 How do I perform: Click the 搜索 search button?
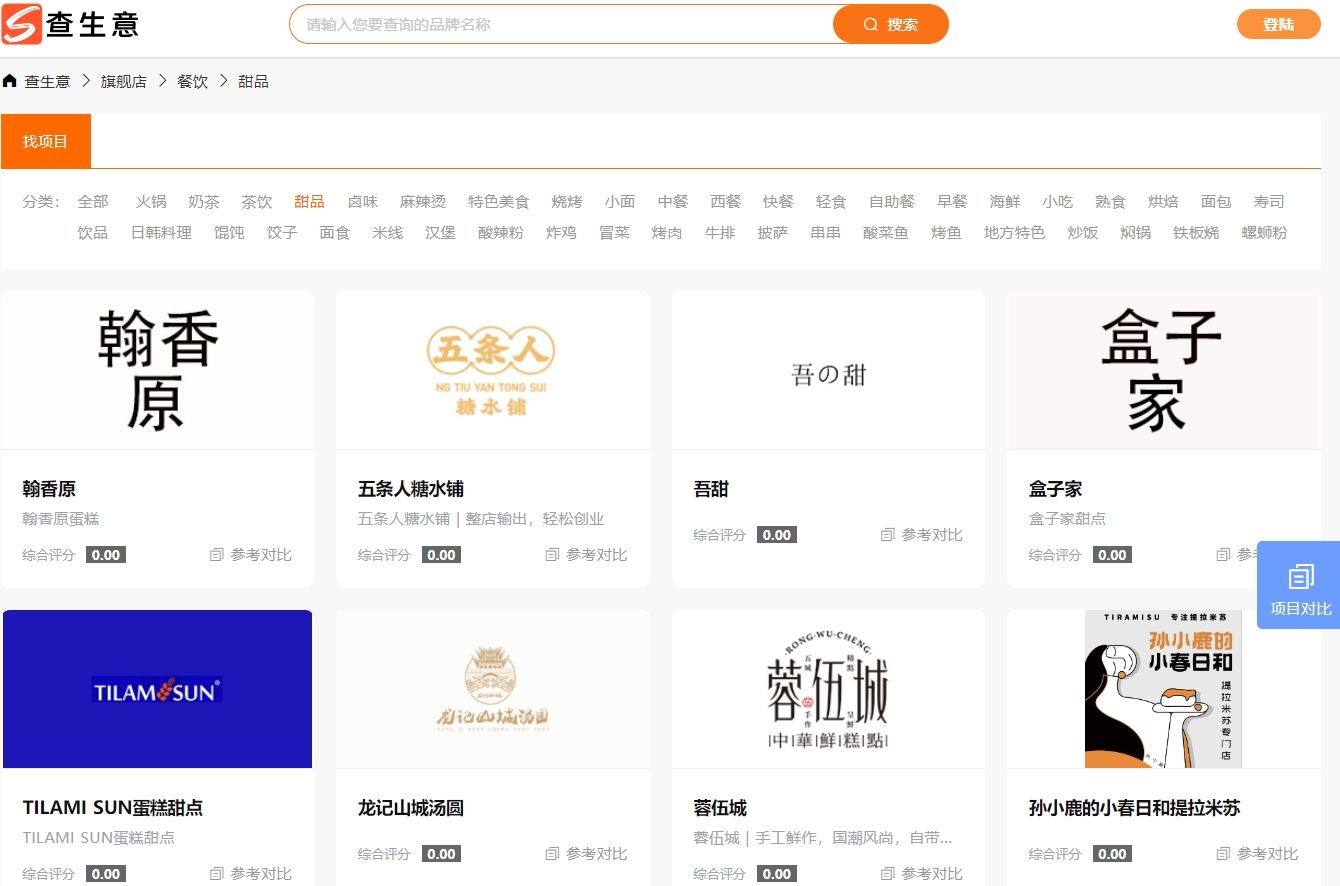pos(890,24)
